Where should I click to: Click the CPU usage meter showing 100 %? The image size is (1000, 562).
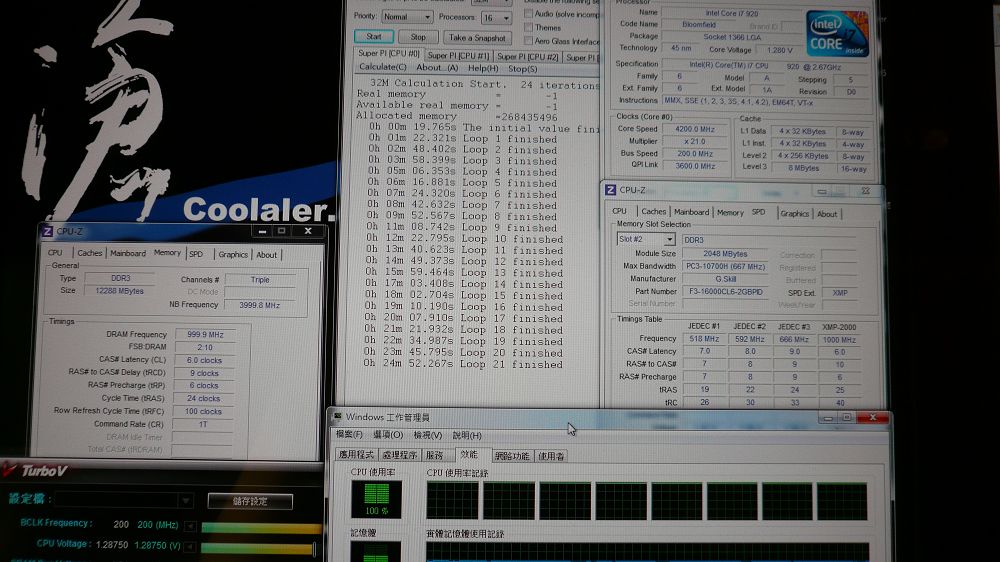coord(376,499)
